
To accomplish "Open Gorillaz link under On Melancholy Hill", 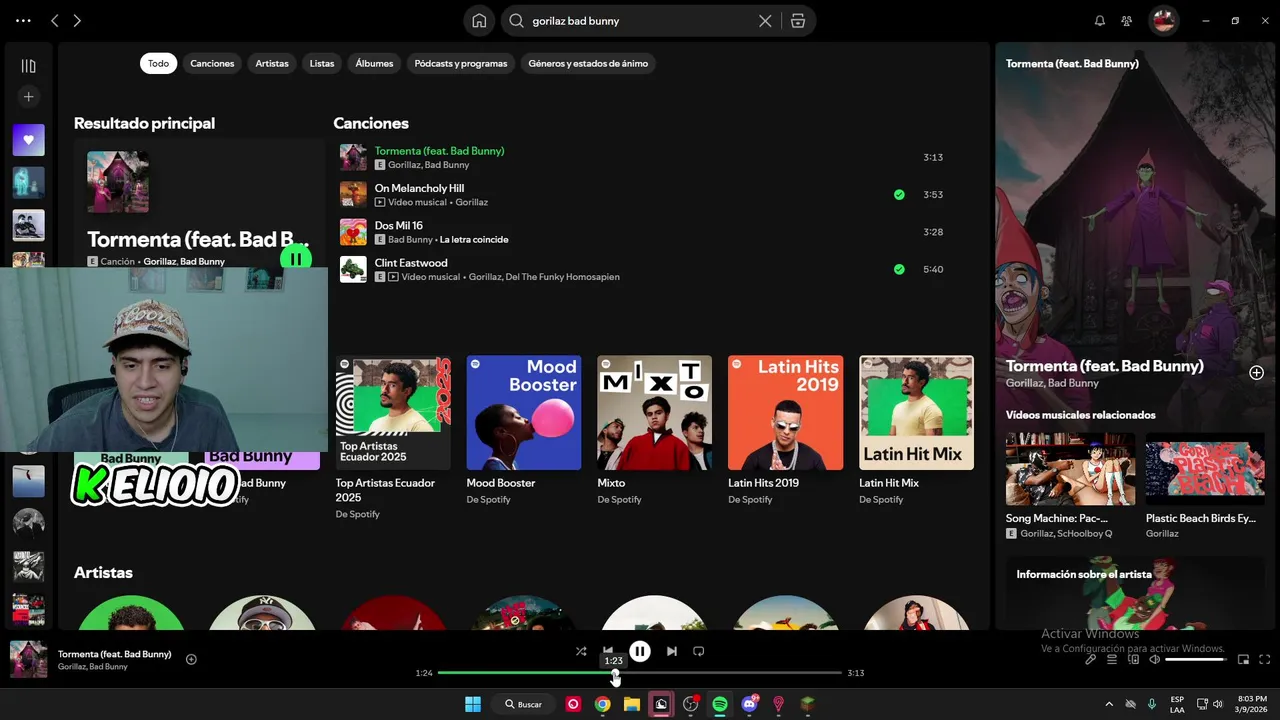I will [x=471, y=202].
